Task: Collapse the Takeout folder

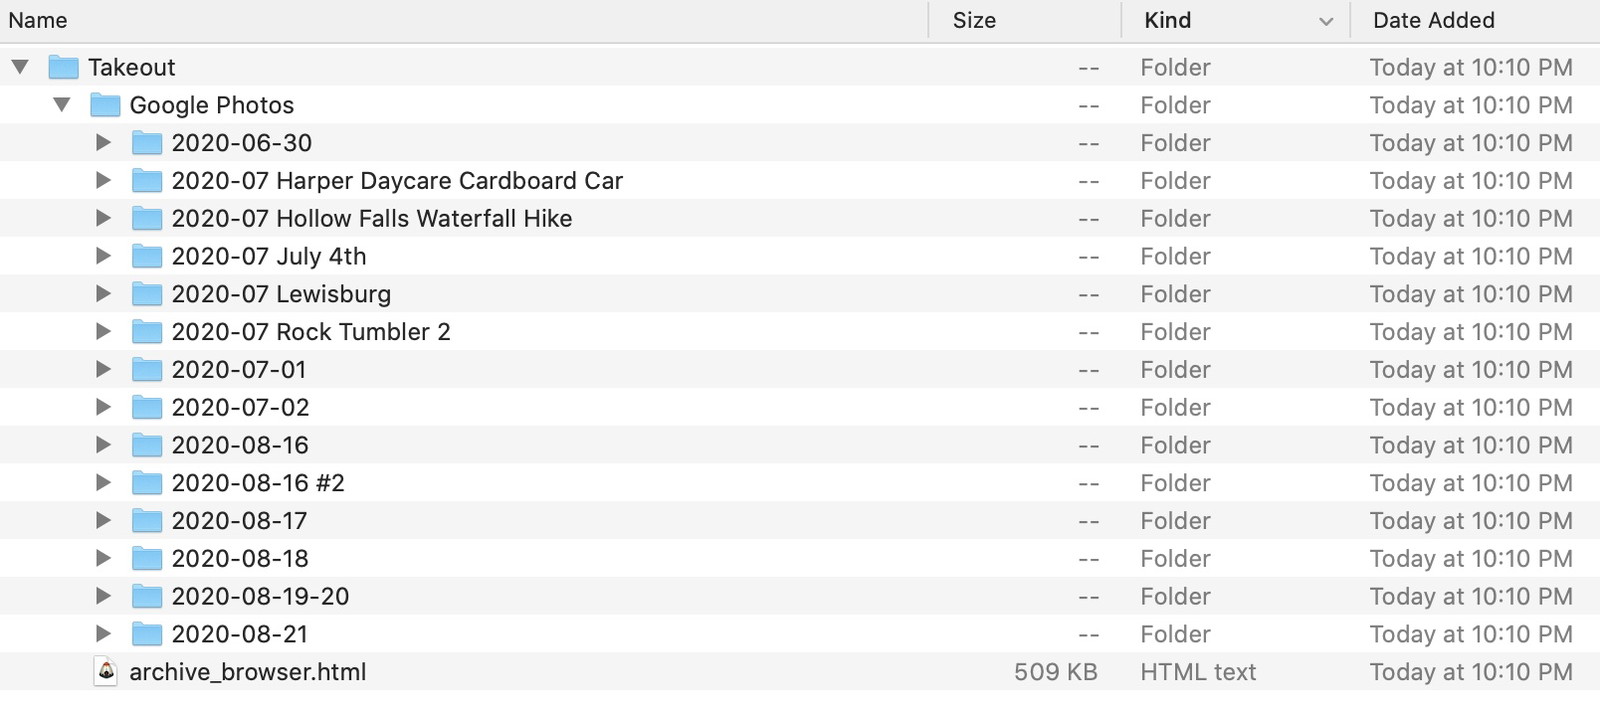Action: [22, 67]
